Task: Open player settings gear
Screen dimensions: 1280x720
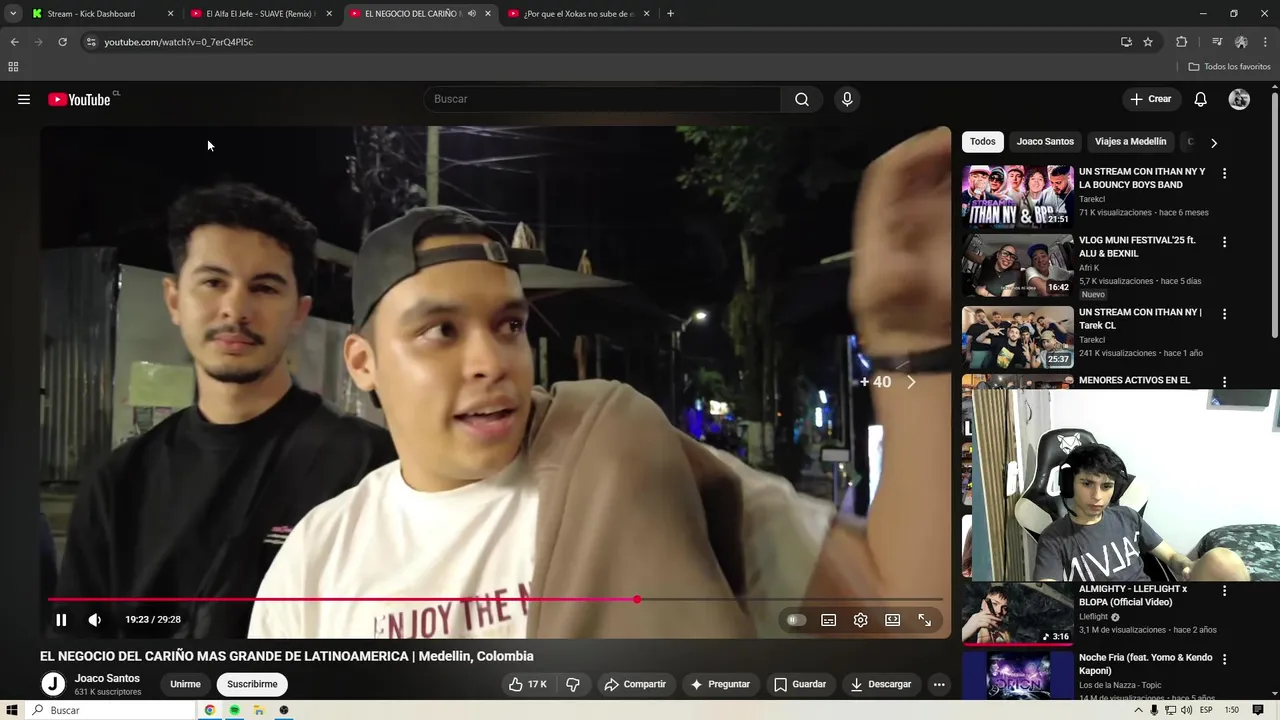Action: coord(861,620)
